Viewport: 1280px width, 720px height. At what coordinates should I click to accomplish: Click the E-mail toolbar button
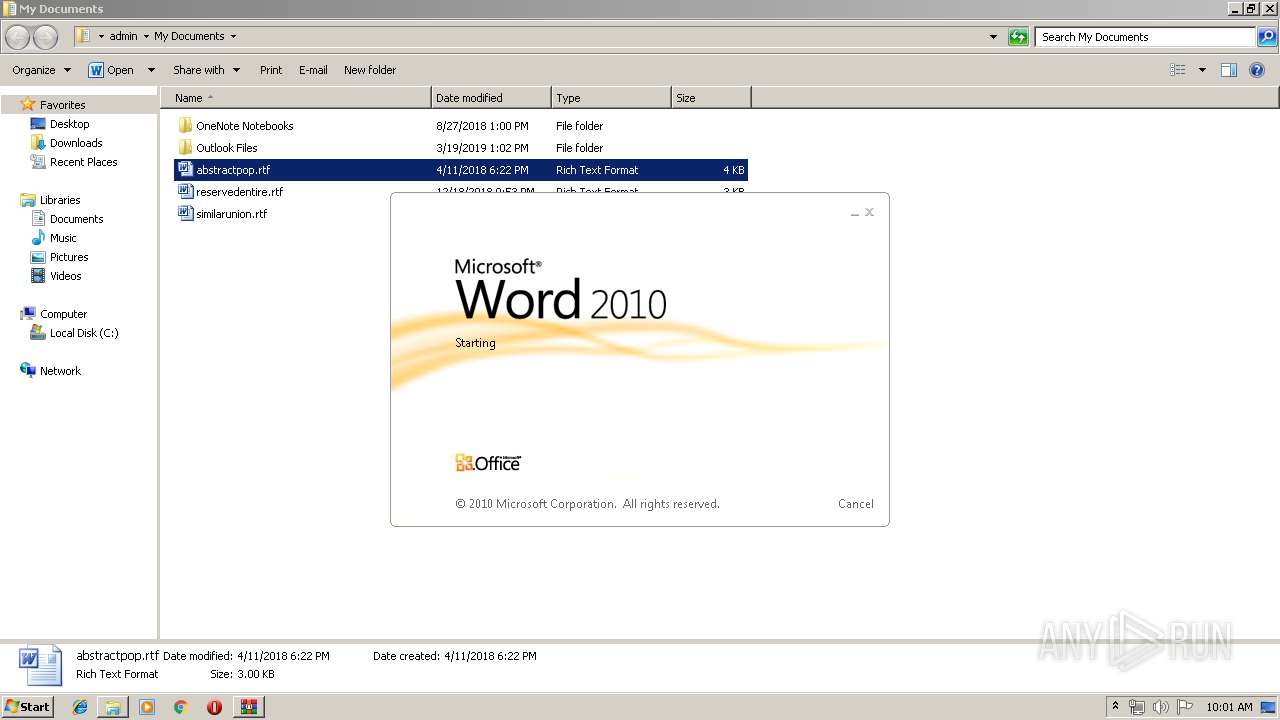313,70
